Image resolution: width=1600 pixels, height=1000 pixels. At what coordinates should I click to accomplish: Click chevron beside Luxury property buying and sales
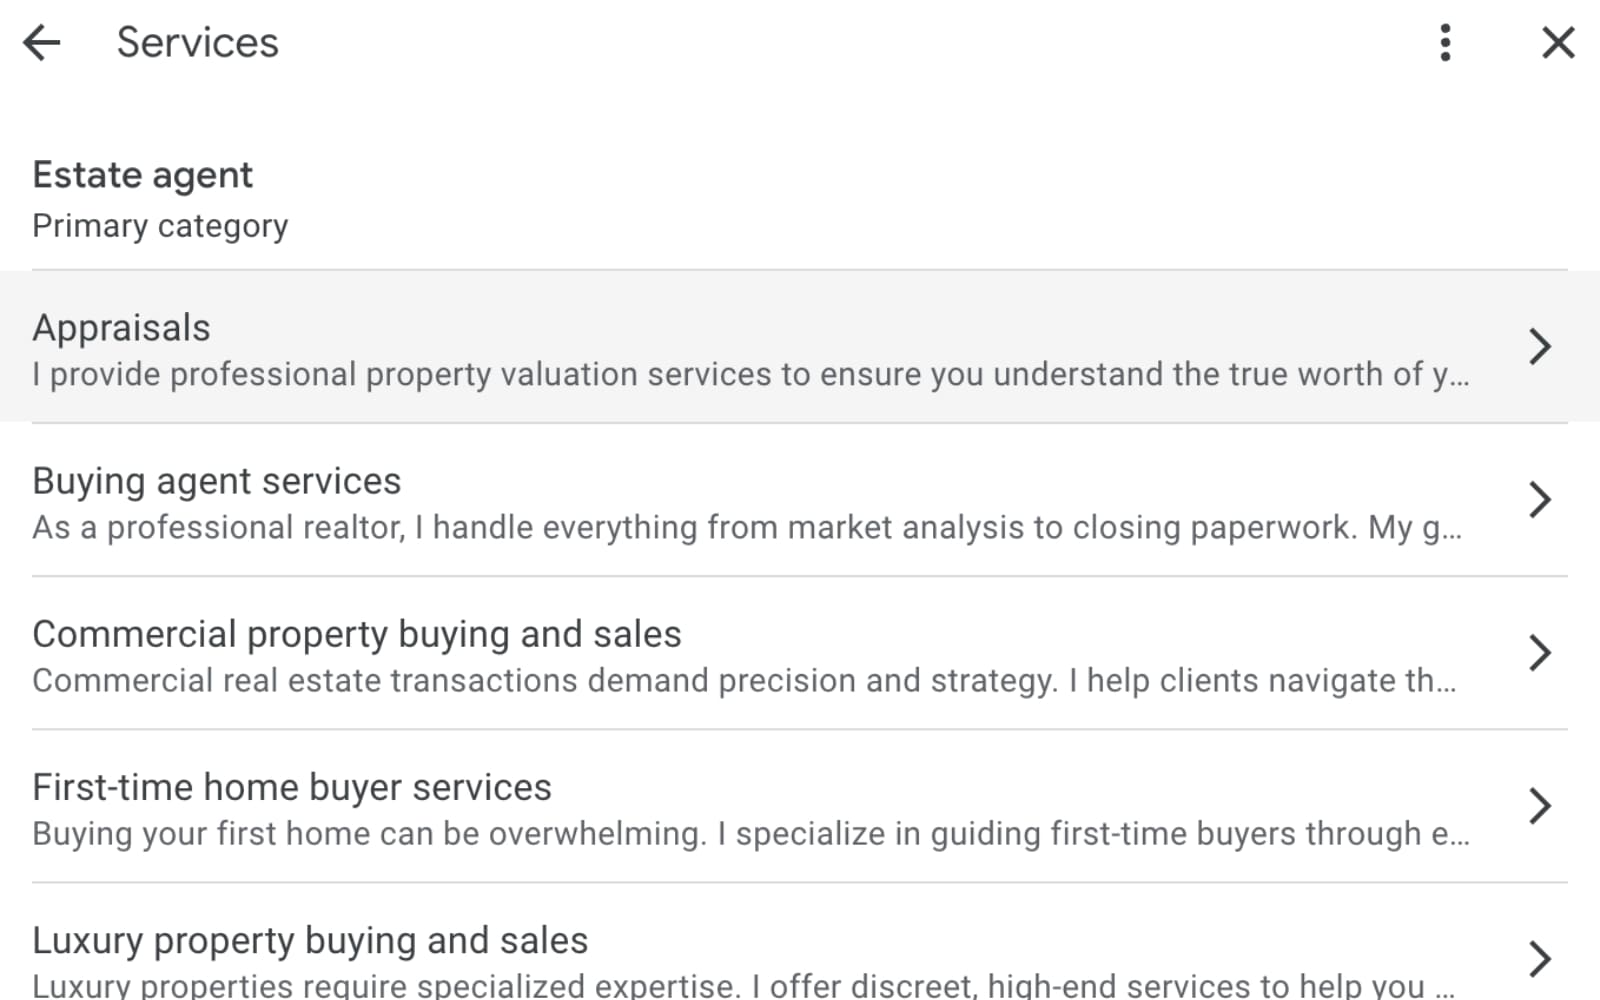point(1539,958)
